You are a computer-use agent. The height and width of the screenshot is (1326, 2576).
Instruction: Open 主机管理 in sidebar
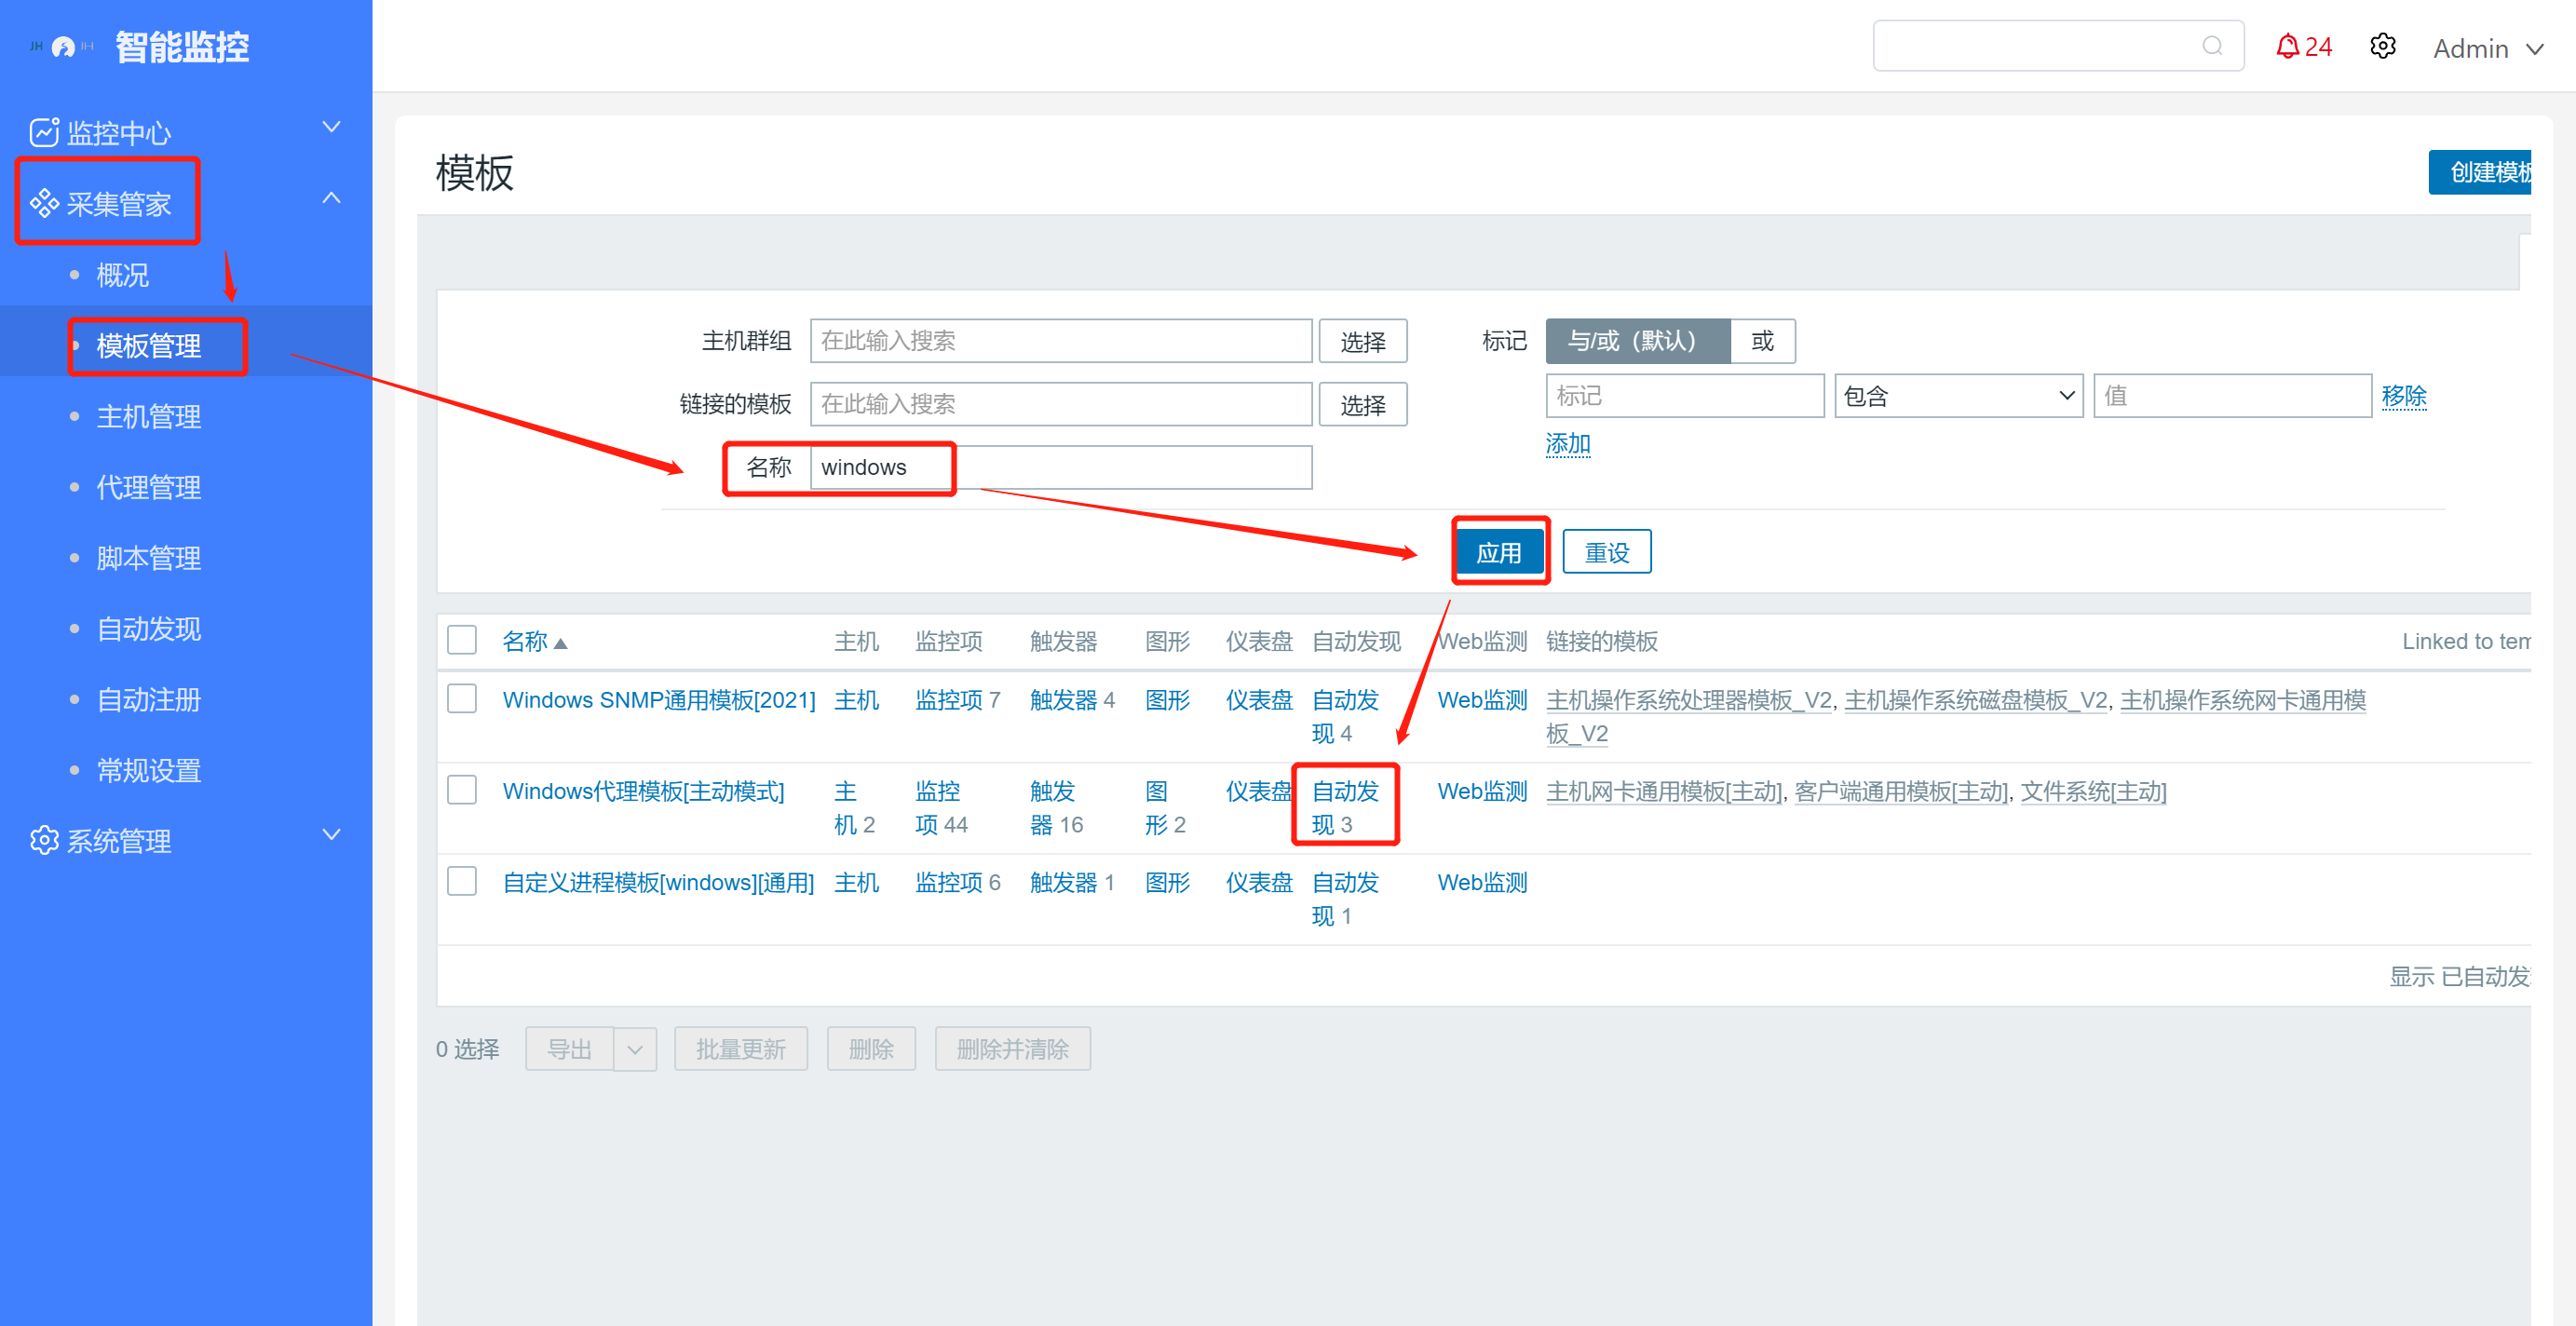click(x=148, y=416)
